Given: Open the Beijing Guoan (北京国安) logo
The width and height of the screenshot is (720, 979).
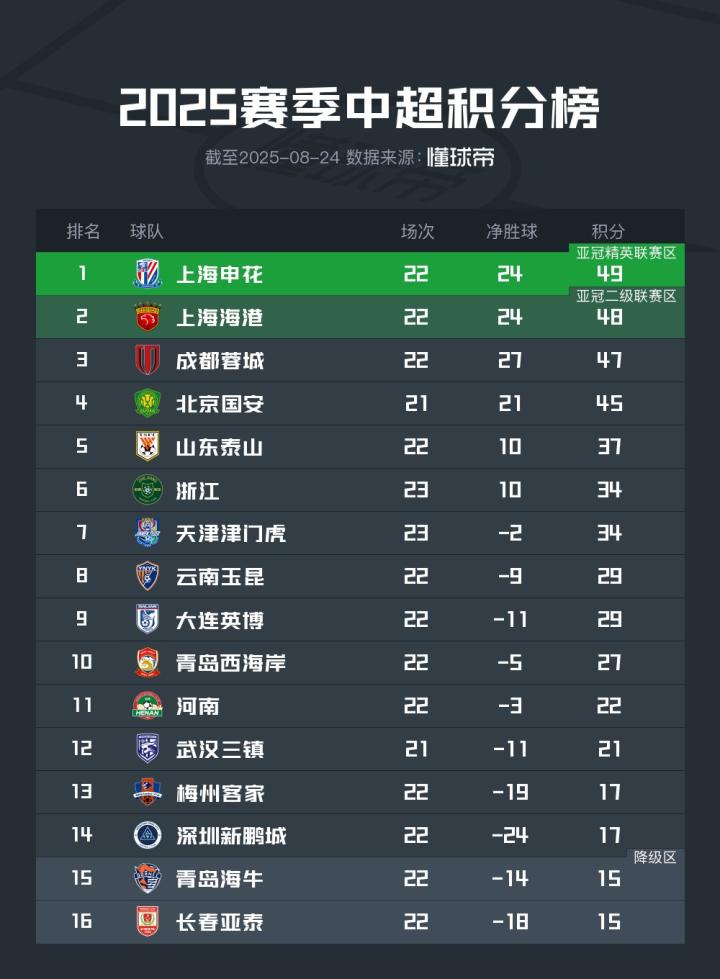Looking at the screenshot, I should click(x=147, y=404).
